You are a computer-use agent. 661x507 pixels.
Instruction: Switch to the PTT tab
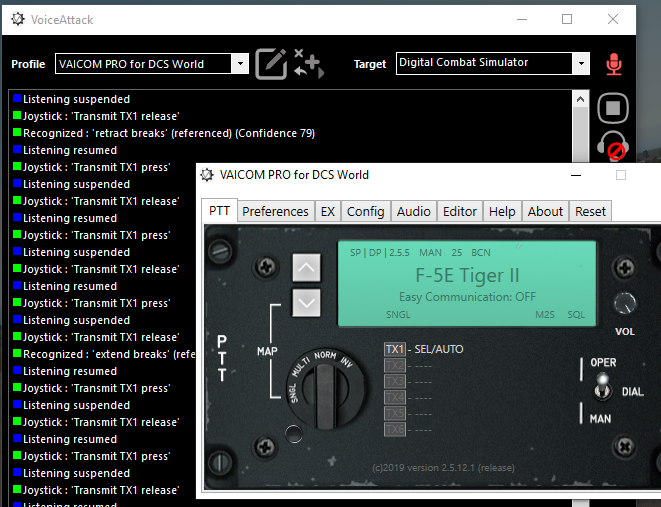(219, 210)
